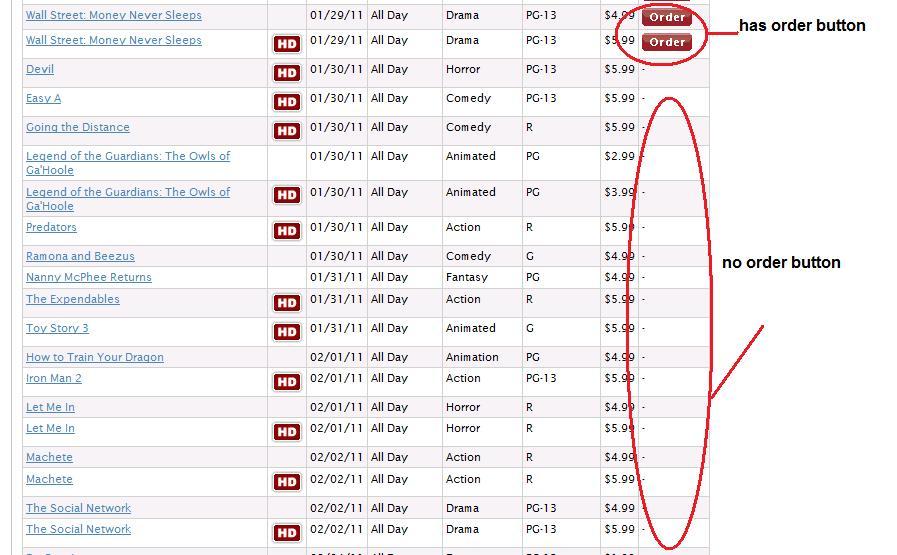The width and height of the screenshot is (897, 555).
Task: Select HD badge in Iron Man 2 row
Action: tap(287, 382)
